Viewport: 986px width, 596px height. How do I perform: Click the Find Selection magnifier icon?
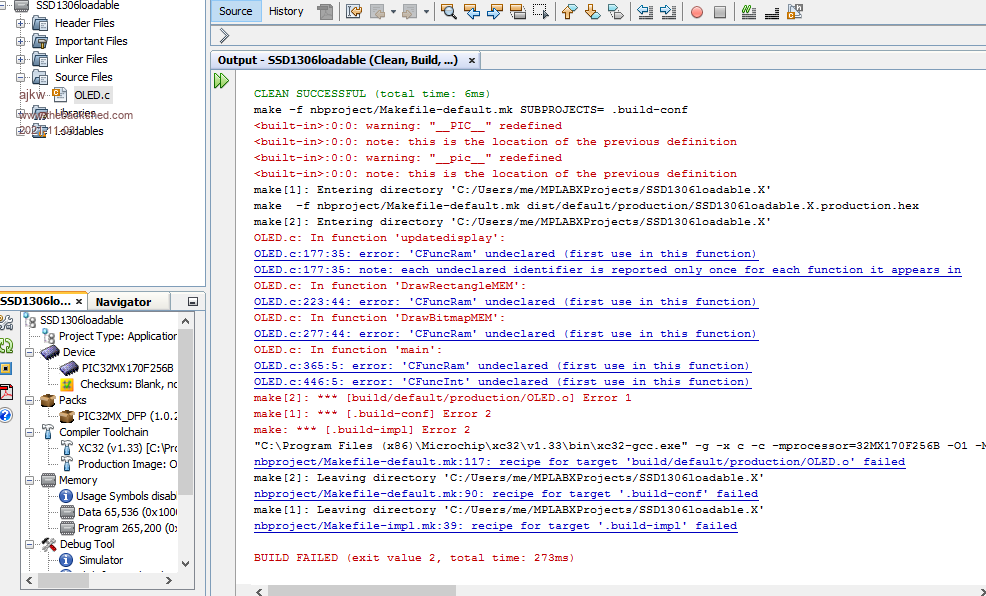pos(448,12)
